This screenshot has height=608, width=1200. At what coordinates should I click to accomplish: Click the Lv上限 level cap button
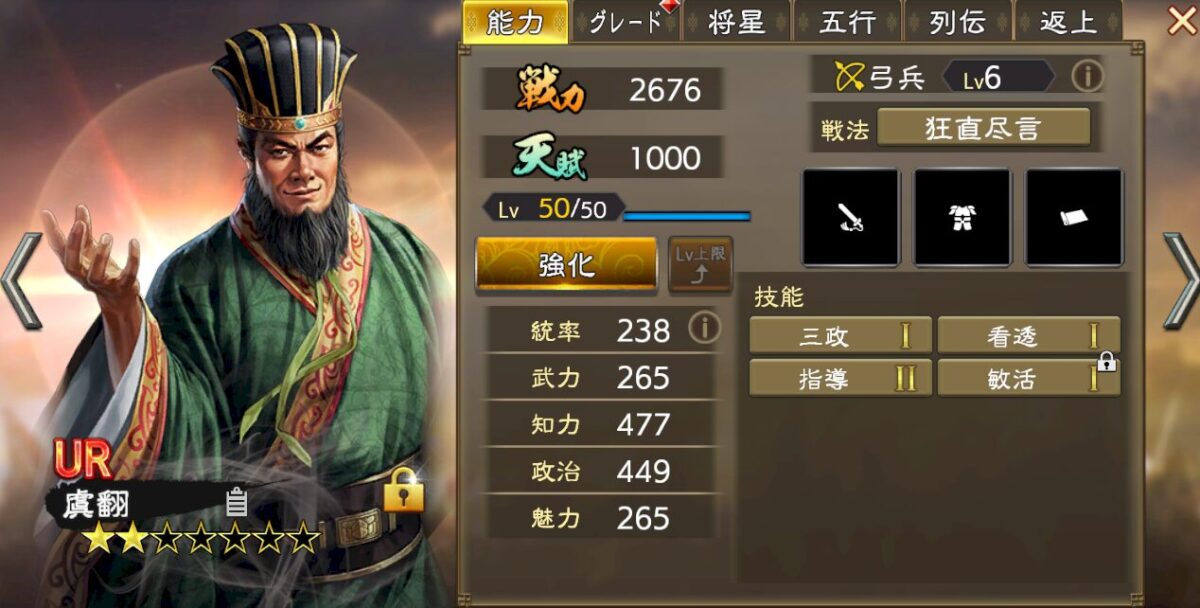tap(700, 264)
